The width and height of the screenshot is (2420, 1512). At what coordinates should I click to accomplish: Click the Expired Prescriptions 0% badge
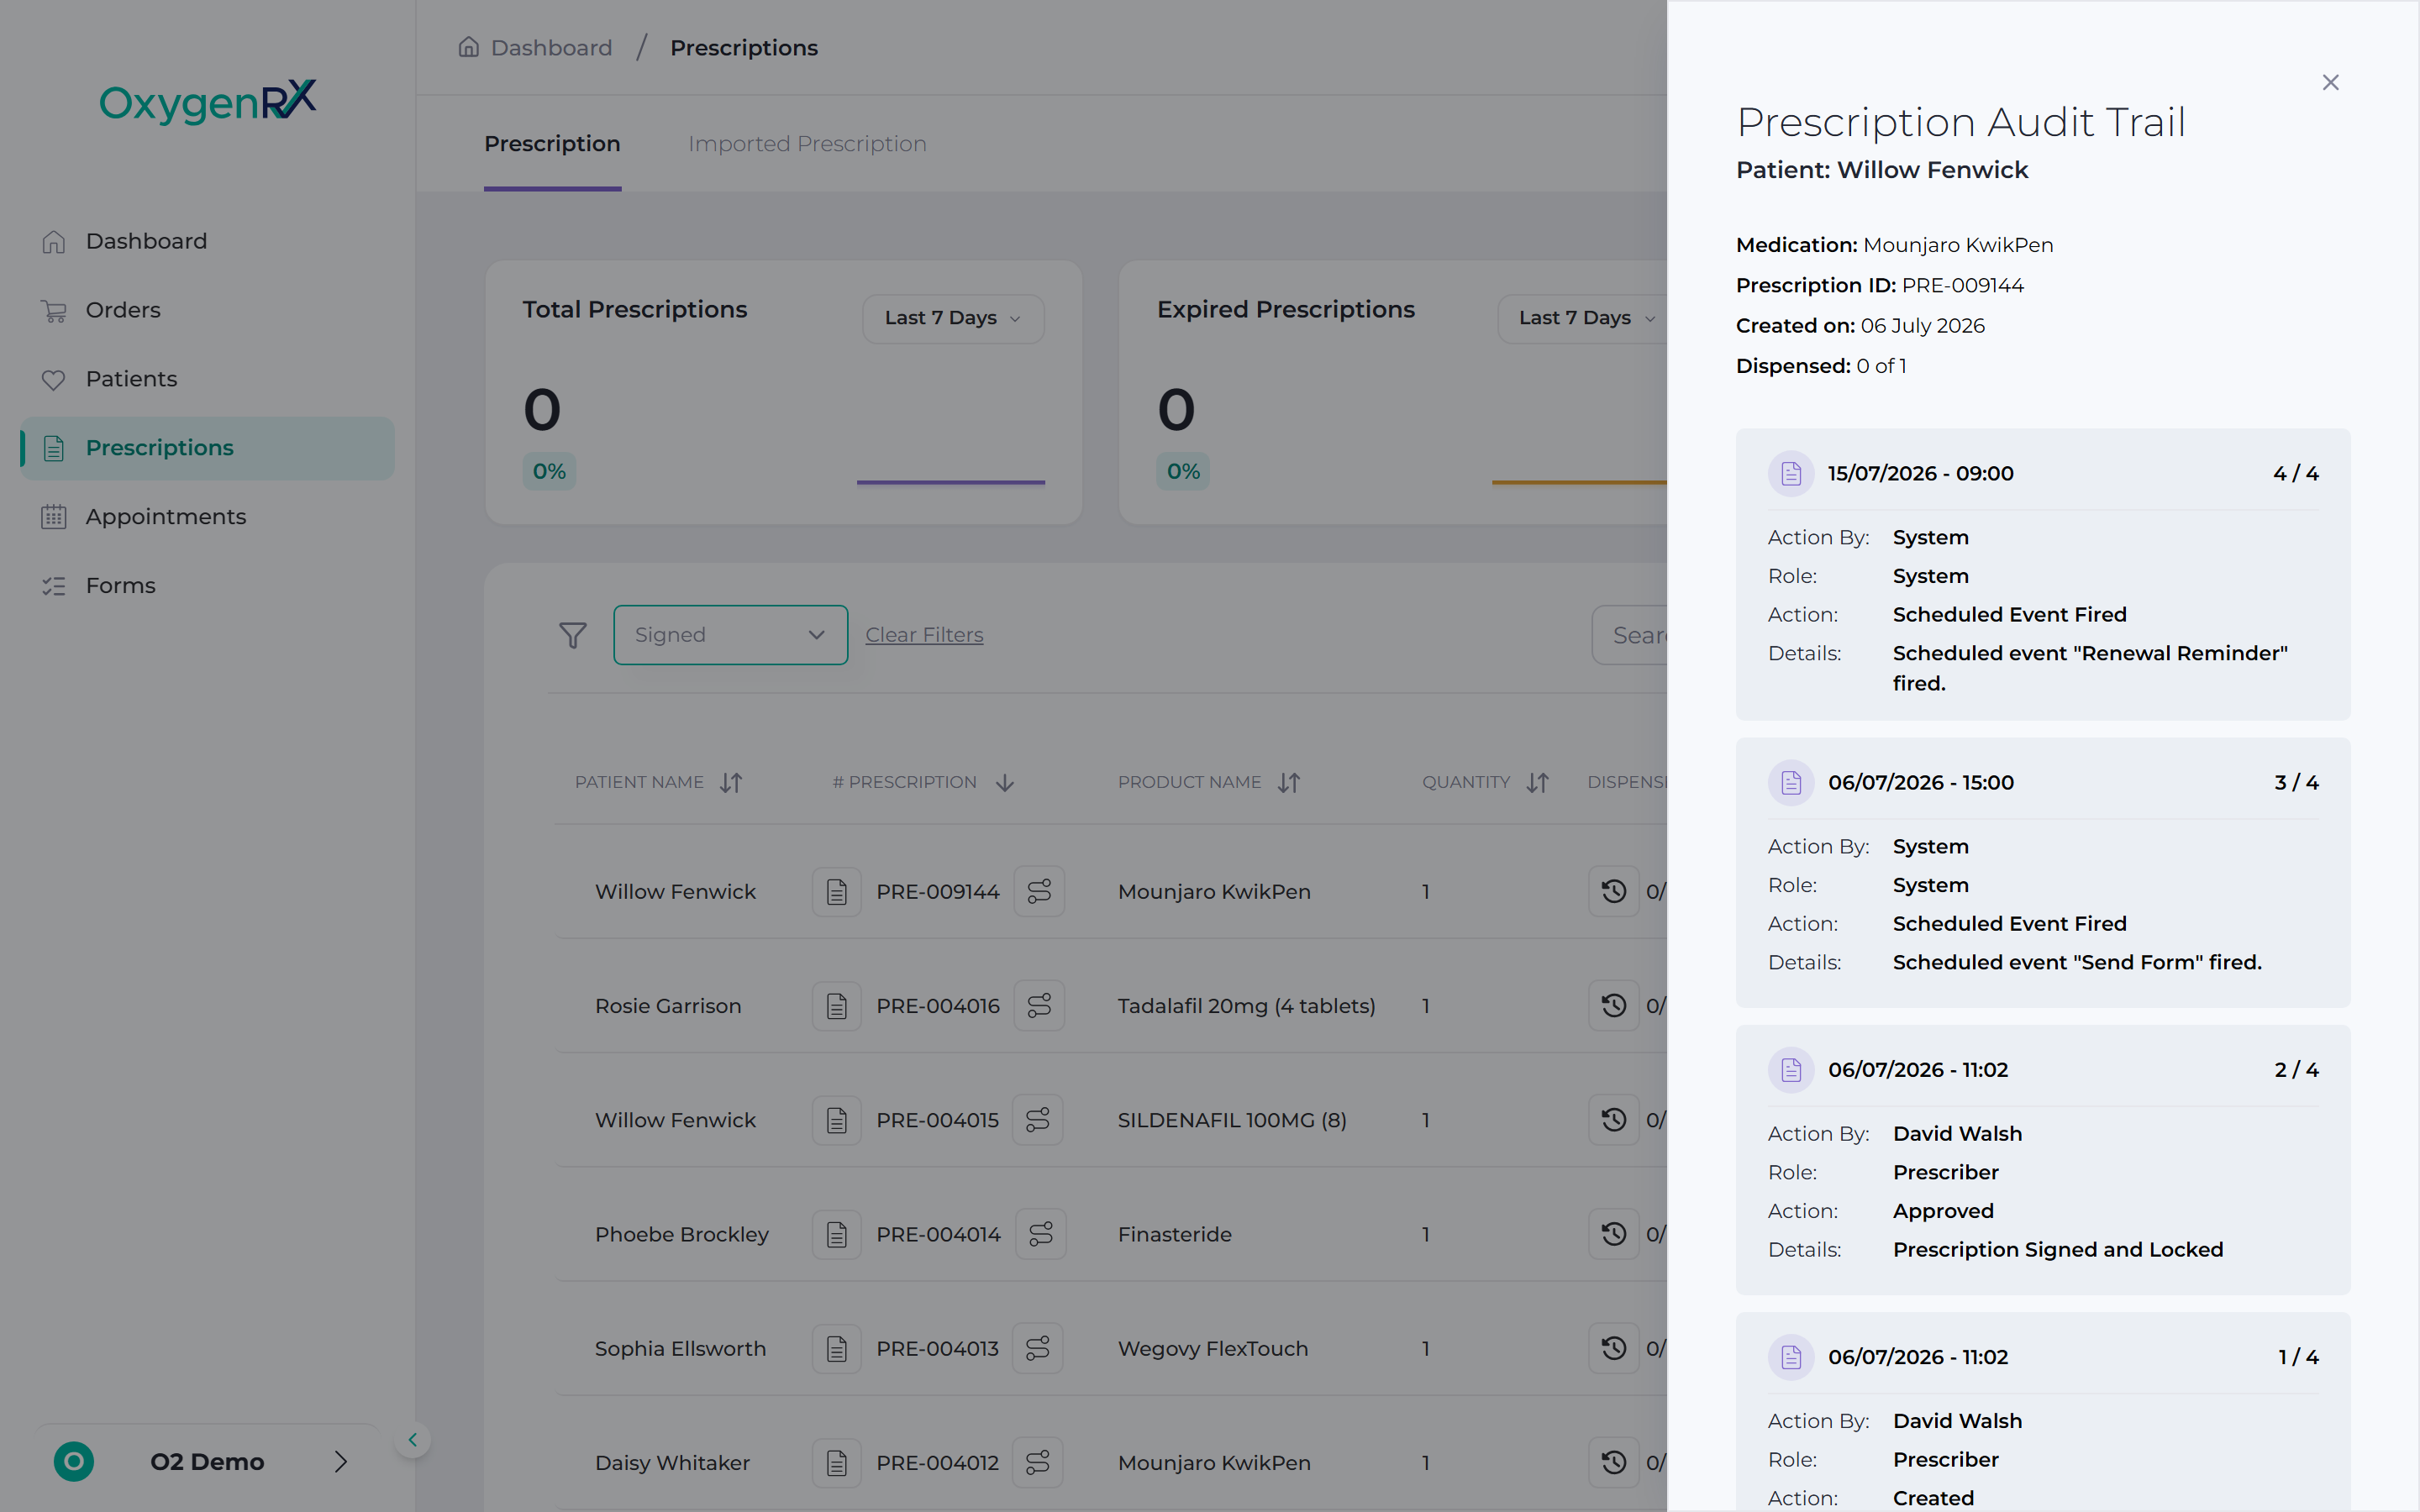tap(1183, 471)
